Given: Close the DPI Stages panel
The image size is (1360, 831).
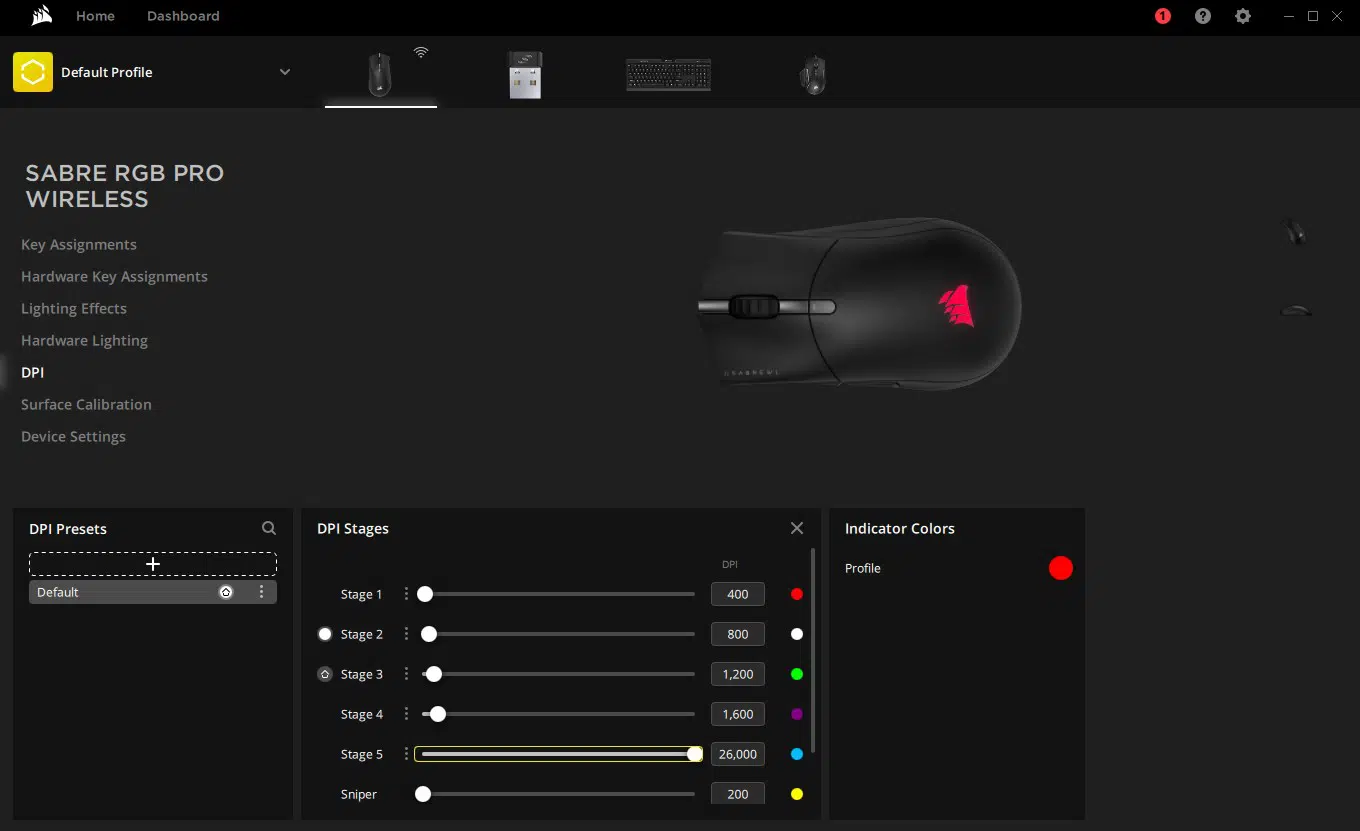Looking at the screenshot, I should click(x=797, y=528).
